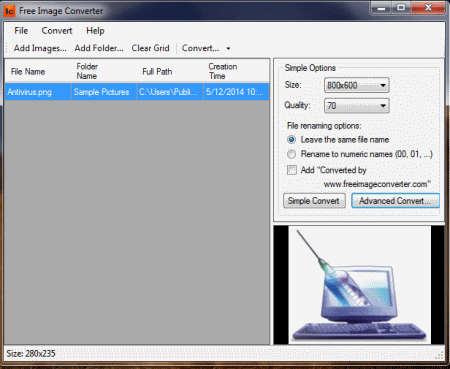Image resolution: width=450 pixels, height=369 pixels.
Task: Click the Sample Pictures folder cell
Action: pos(104,92)
